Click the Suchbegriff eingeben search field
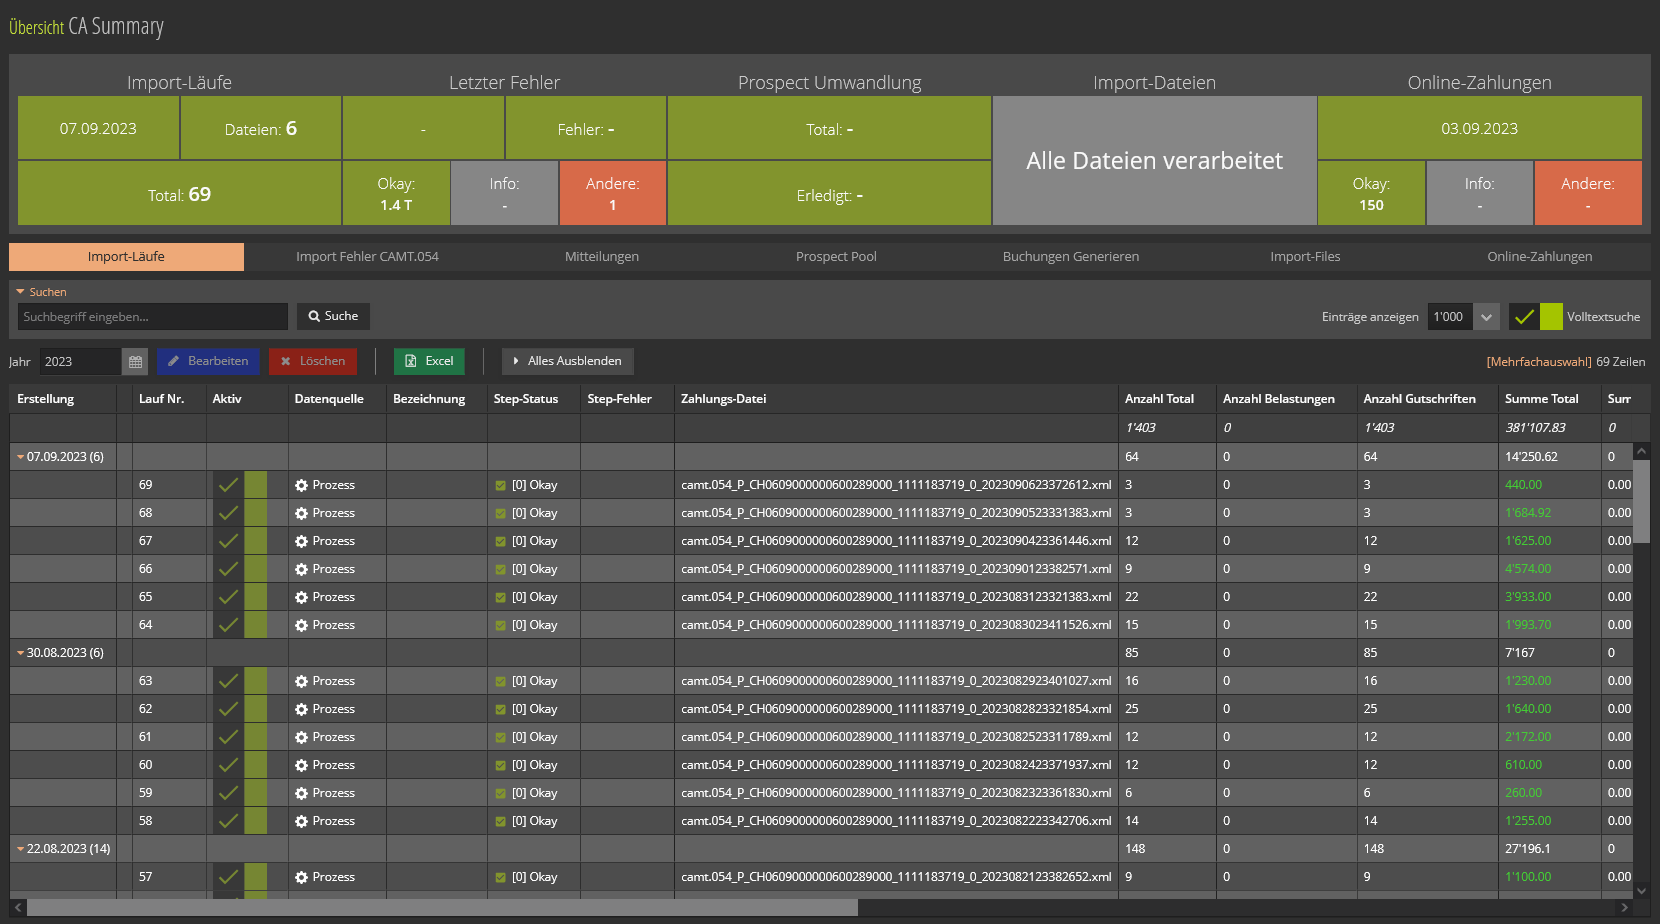The image size is (1660, 924). pyautogui.click(x=152, y=317)
